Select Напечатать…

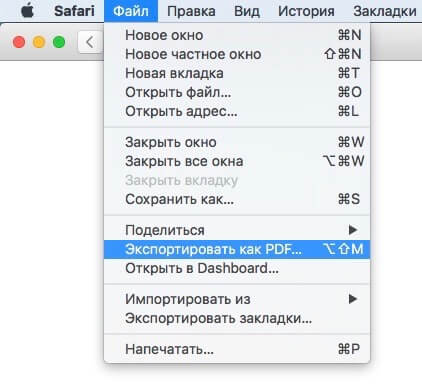pyautogui.click(x=237, y=349)
